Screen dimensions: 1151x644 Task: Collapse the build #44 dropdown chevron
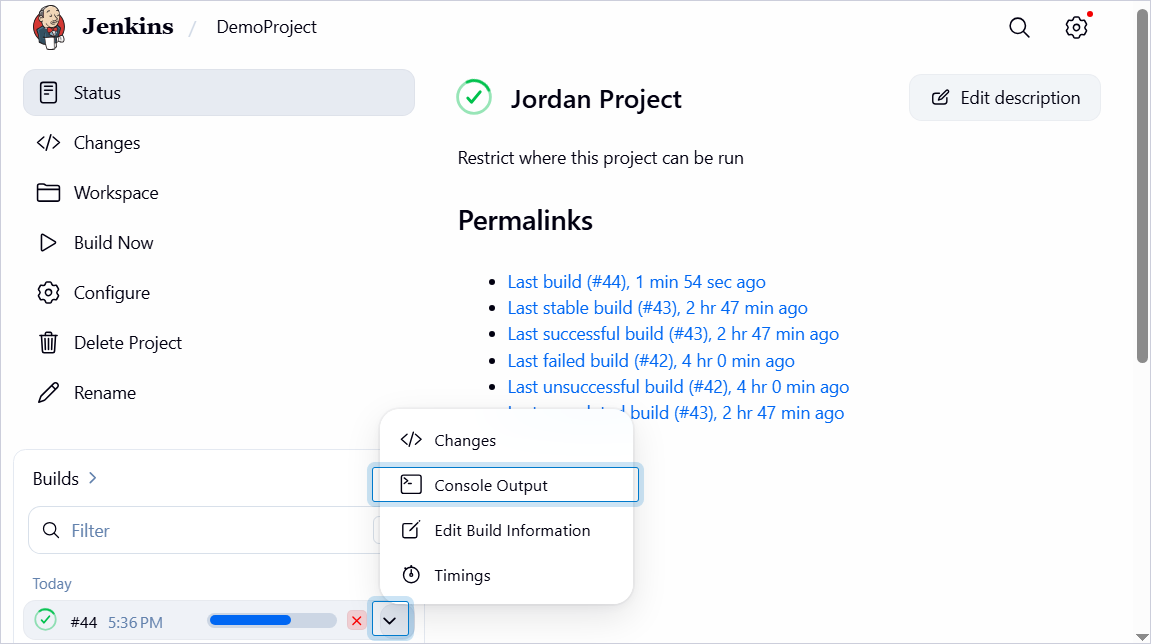tap(390, 621)
